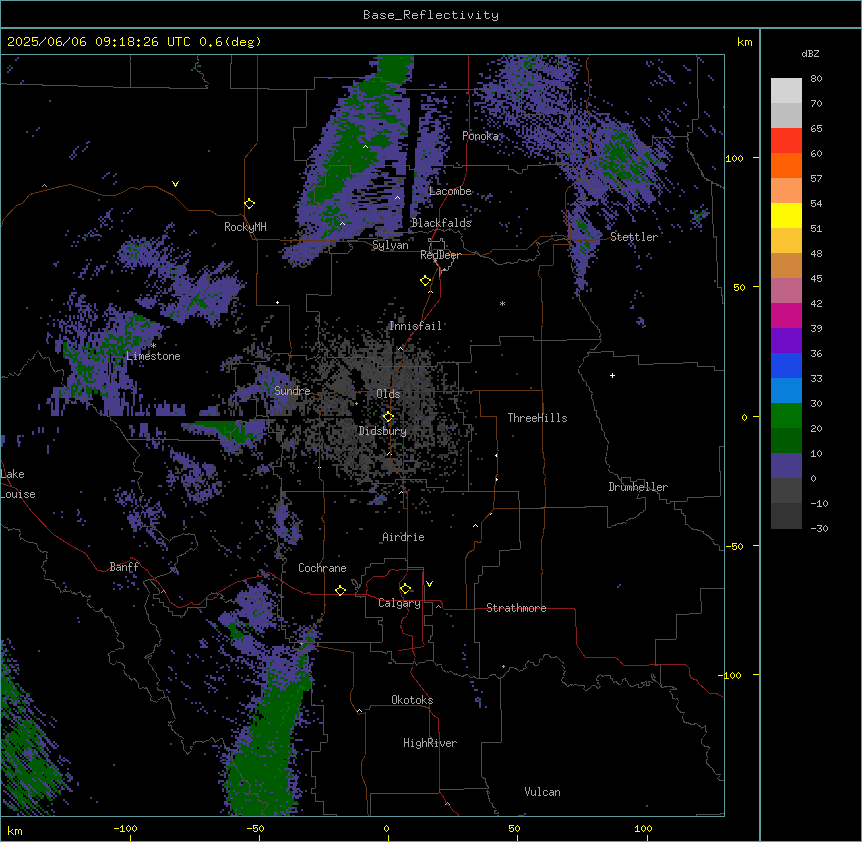Click the white asterisk above Limestone label
Viewport: 862px width, 842px height.
pos(154,345)
